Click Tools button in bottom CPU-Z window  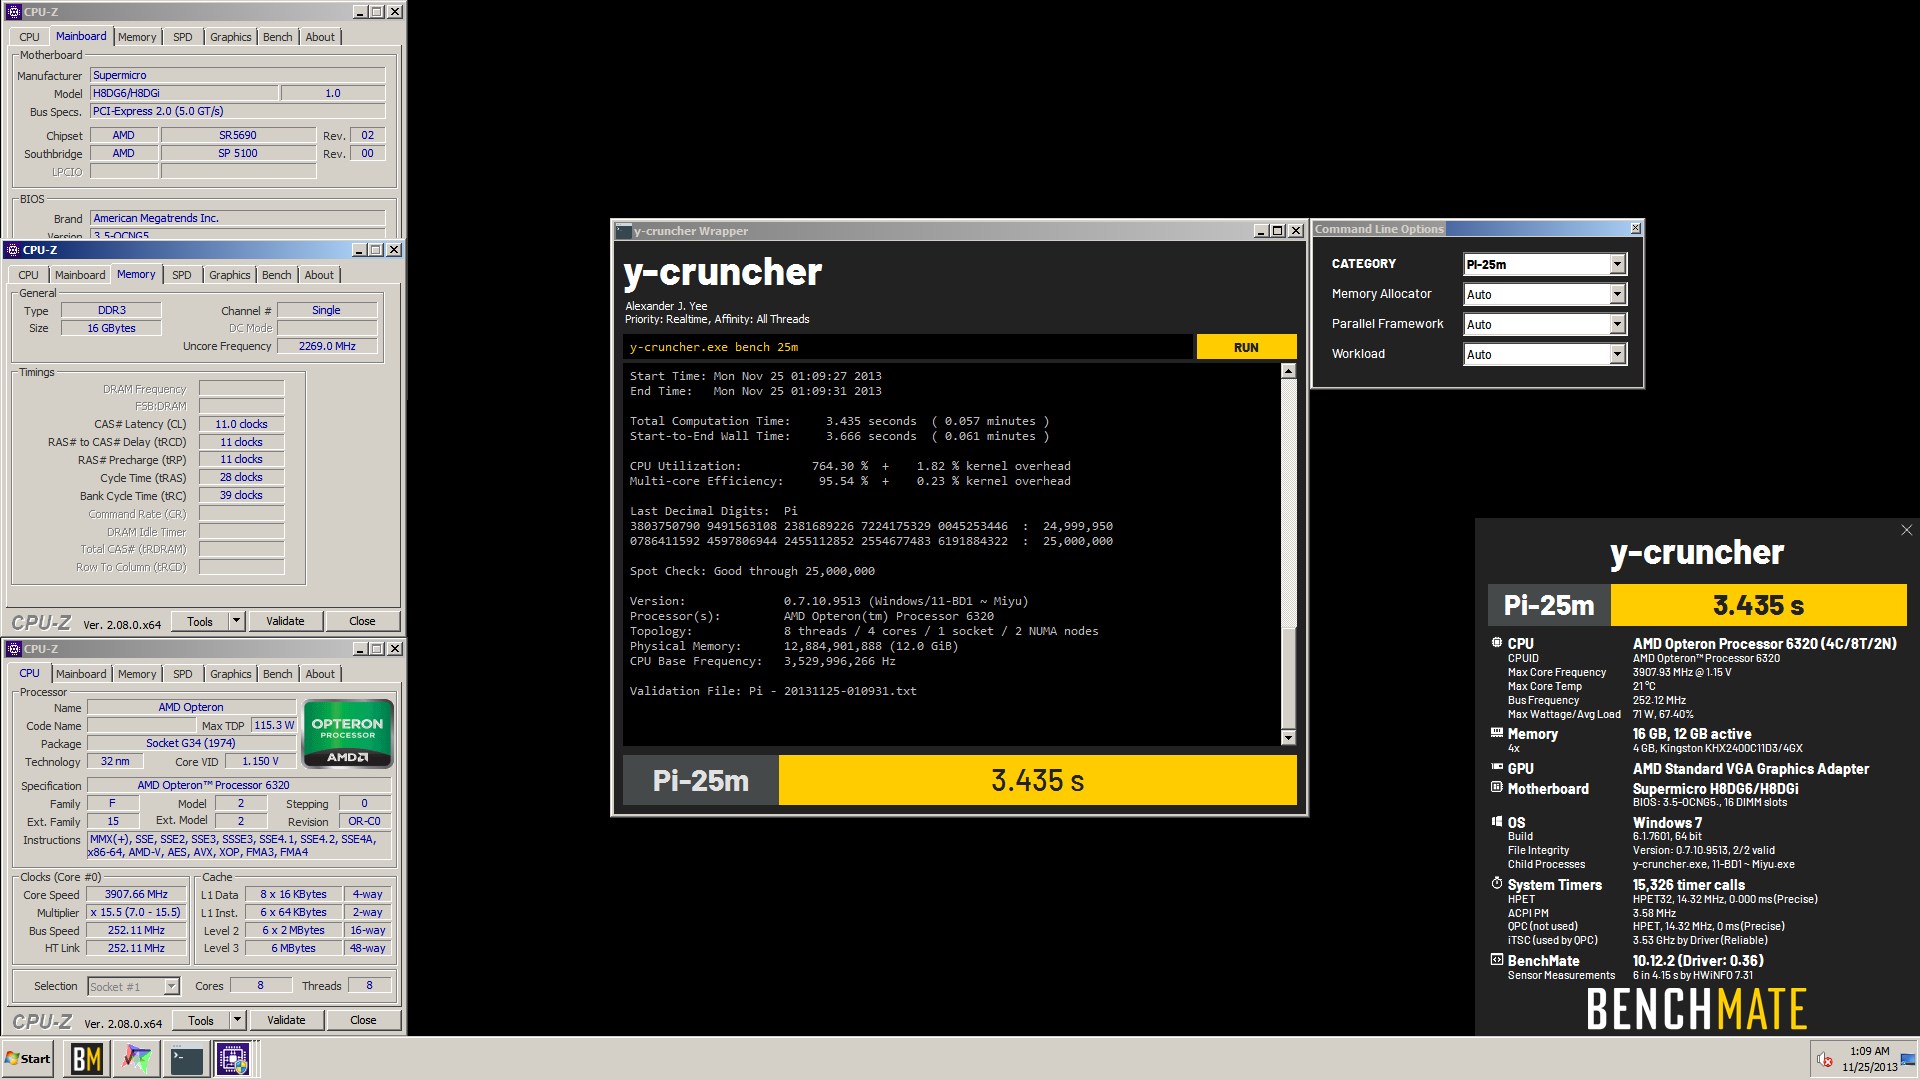[201, 1020]
